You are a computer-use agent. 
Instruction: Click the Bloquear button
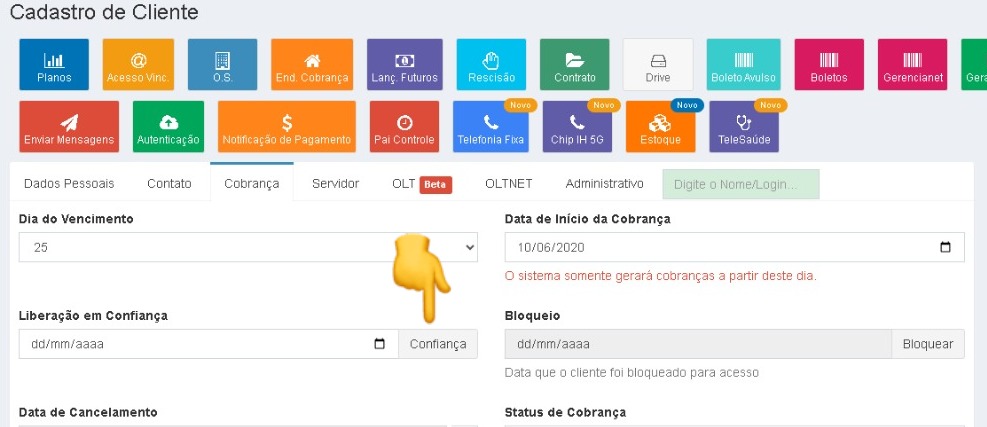coord(928,344)
